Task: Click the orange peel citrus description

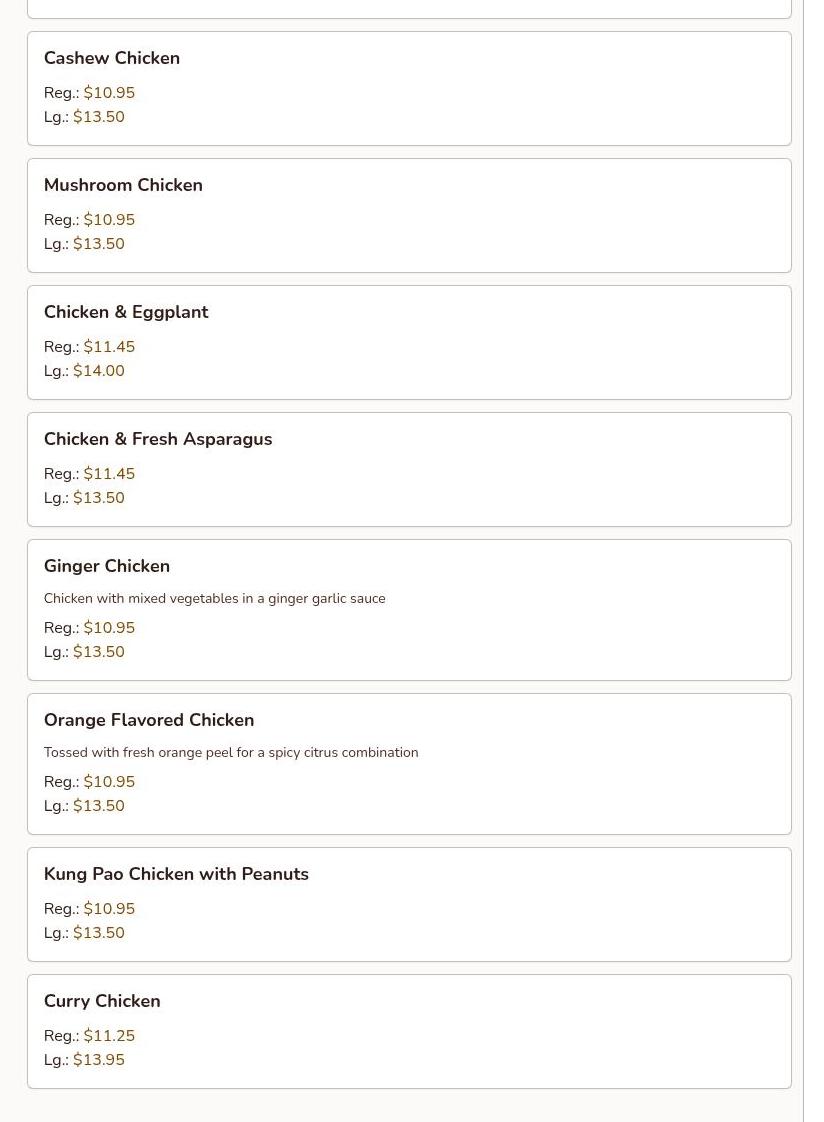Action: click(x=231, y=753)
